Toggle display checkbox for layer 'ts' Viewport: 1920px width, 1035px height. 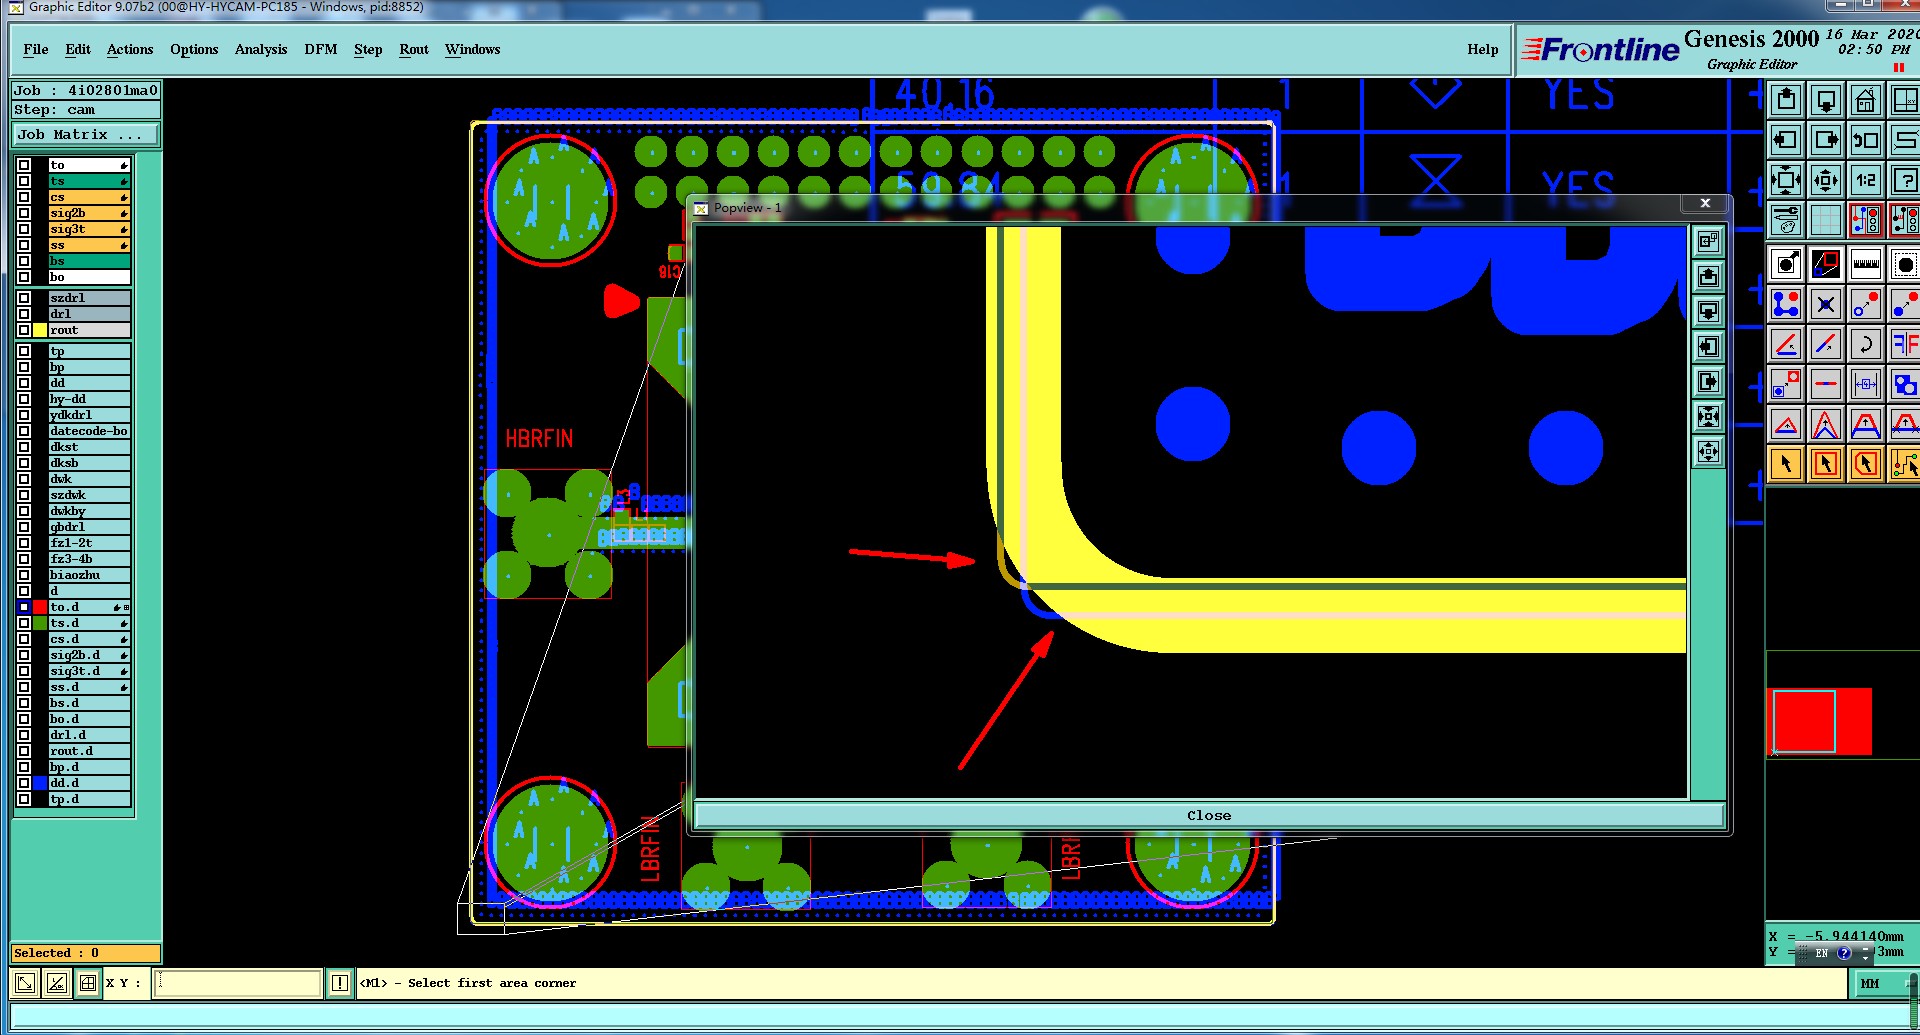tap(24, 181)
